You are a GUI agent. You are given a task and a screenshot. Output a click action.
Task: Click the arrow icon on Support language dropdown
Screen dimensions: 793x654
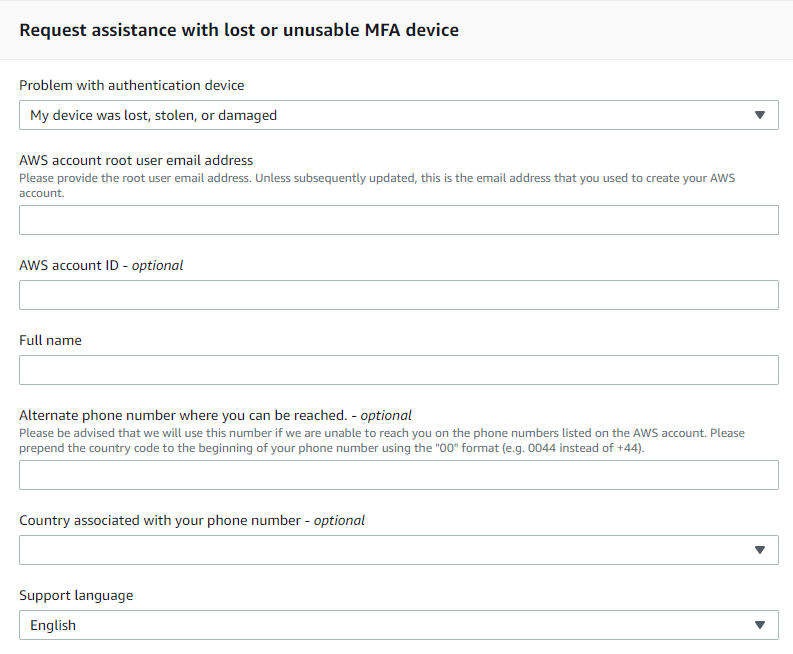pyautogui.click(x=760, y=625)
